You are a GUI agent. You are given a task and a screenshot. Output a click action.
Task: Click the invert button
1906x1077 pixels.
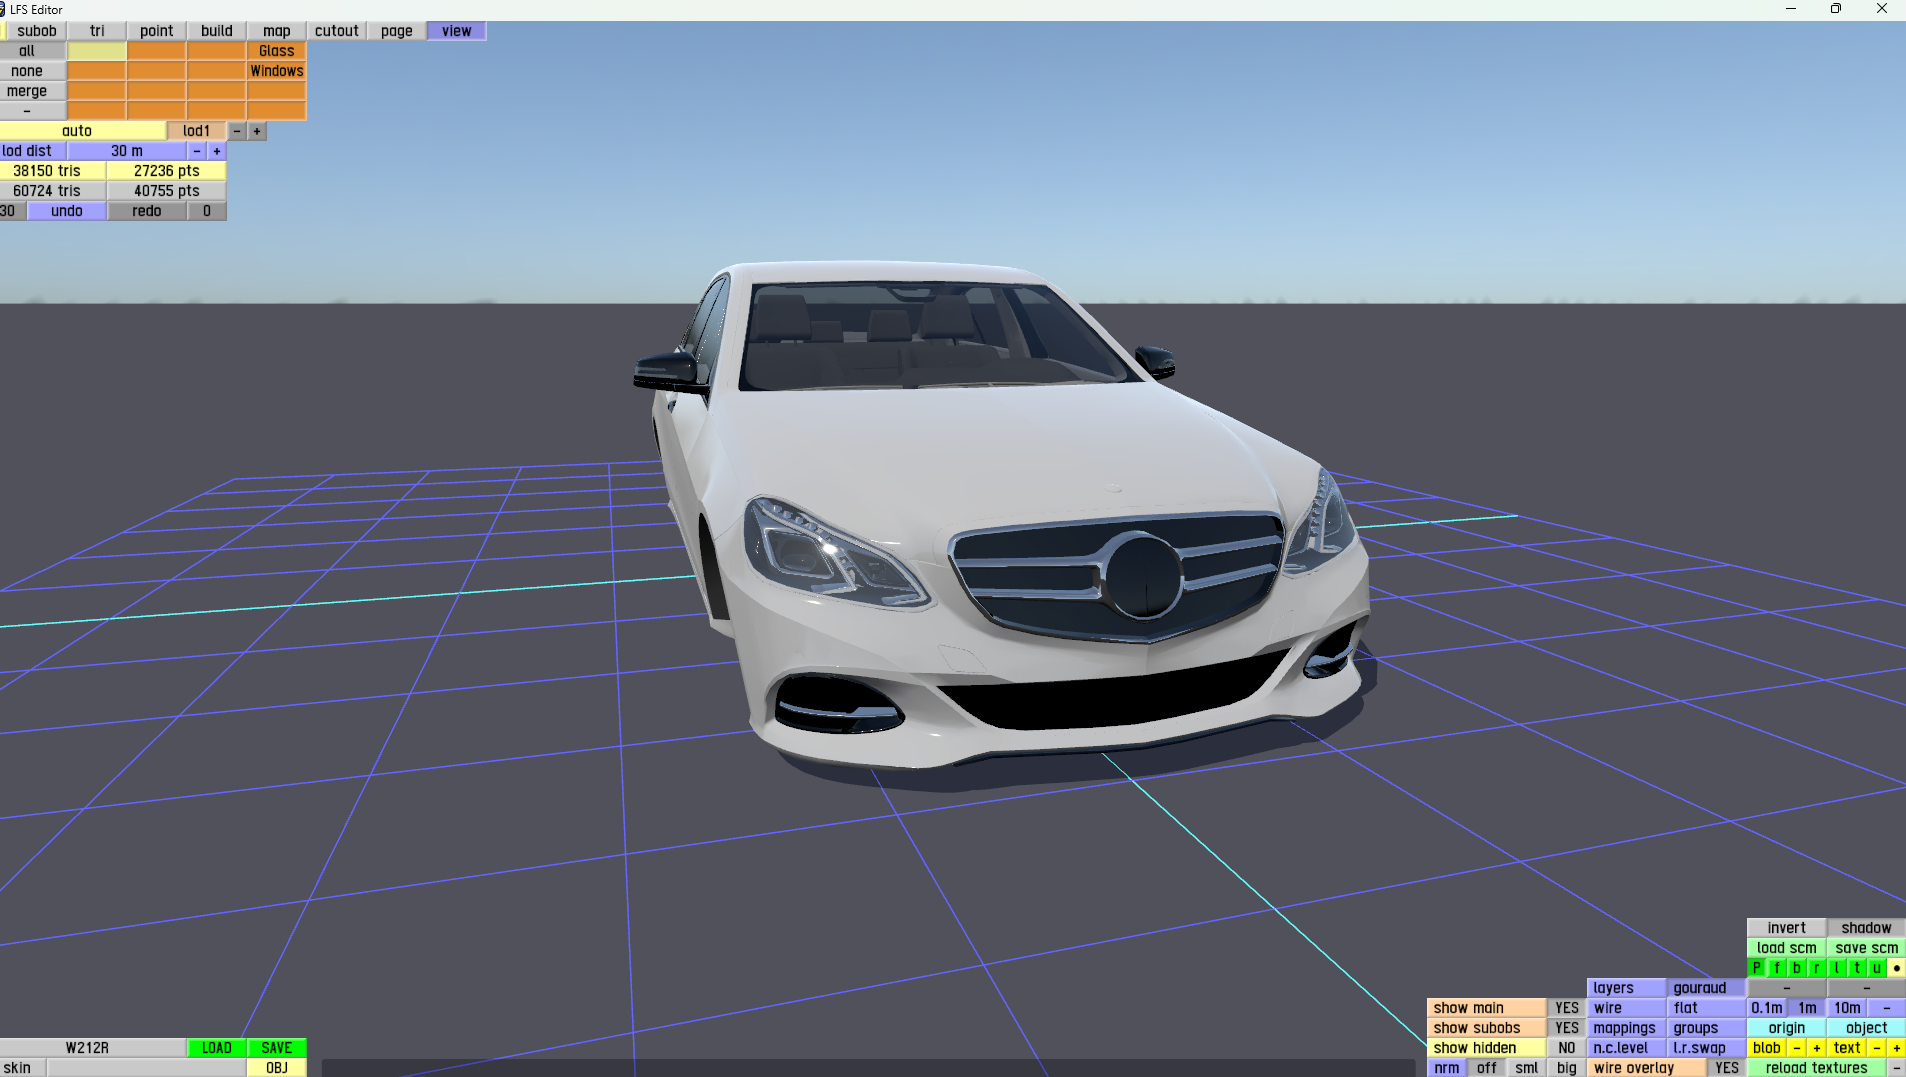[x=1787, y=928]
